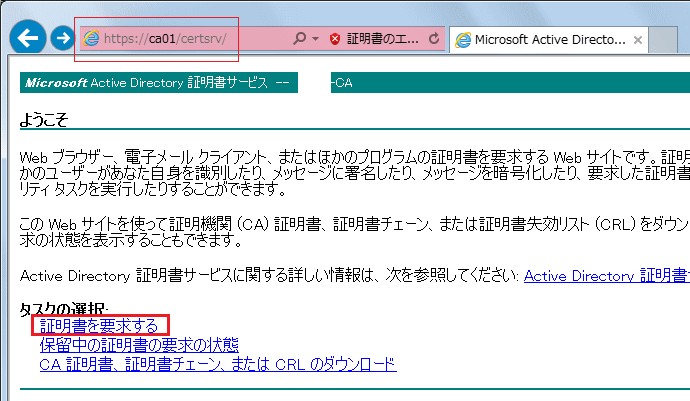
Task: Click the red certificate error shield icon
Action: pyautogui.click(x=335, y=39)
